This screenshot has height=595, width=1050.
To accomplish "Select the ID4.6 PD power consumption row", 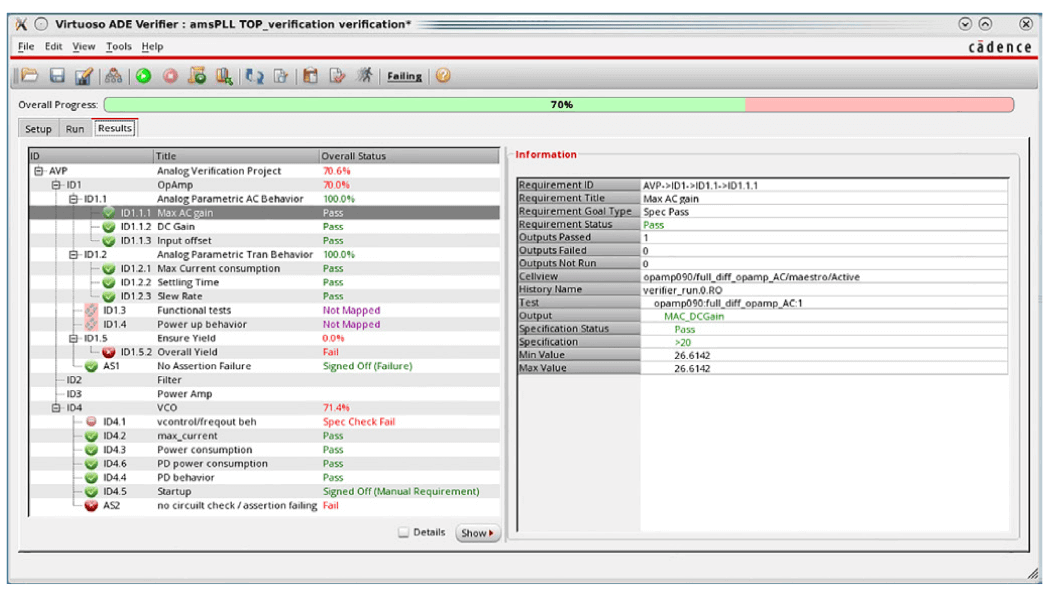I will click(x=265, y=464).
